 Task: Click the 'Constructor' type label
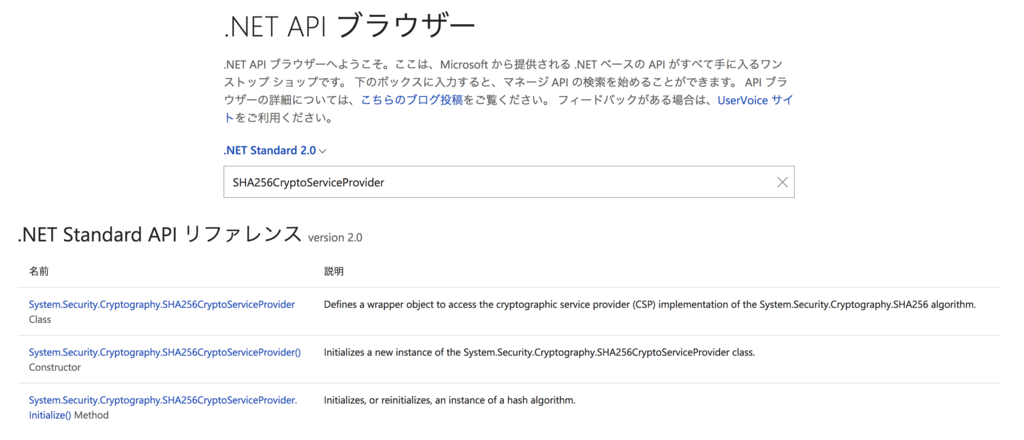tap(55, 367)
